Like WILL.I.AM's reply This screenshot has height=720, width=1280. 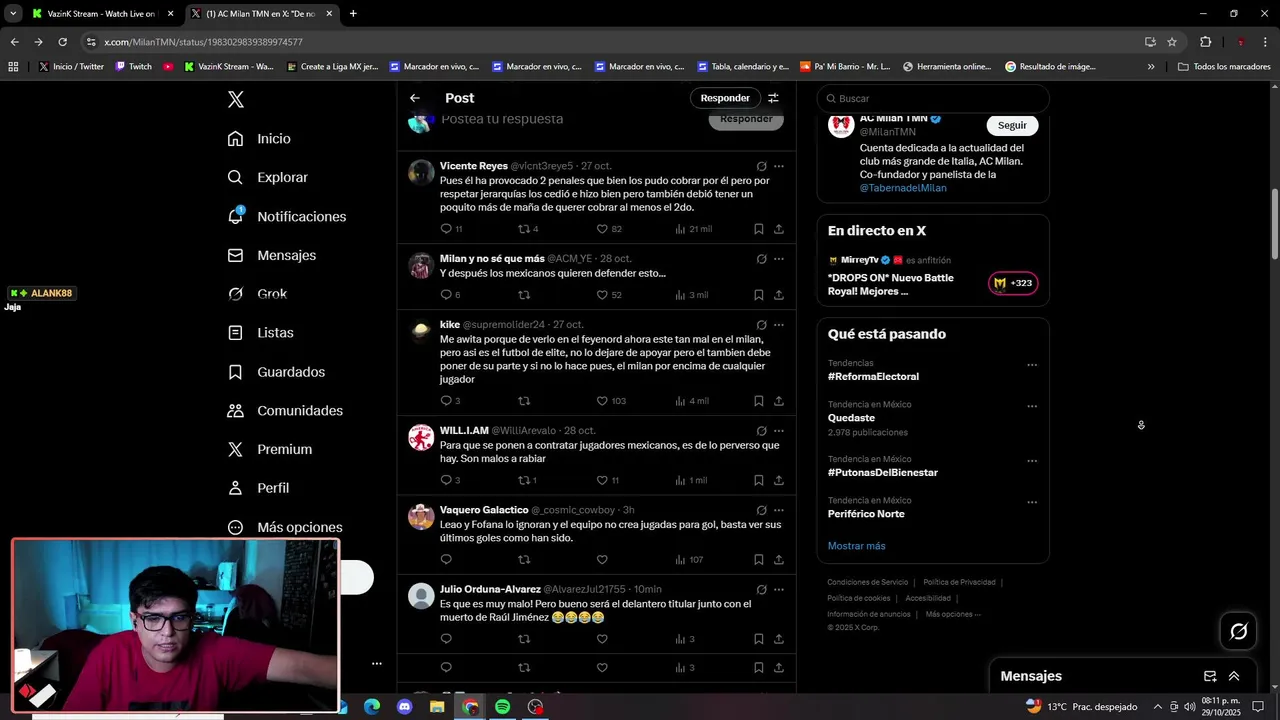pos(602,480)
